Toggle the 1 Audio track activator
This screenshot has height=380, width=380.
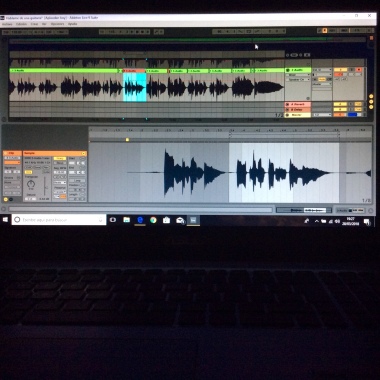pyautogui.click(x=340, y=70)
